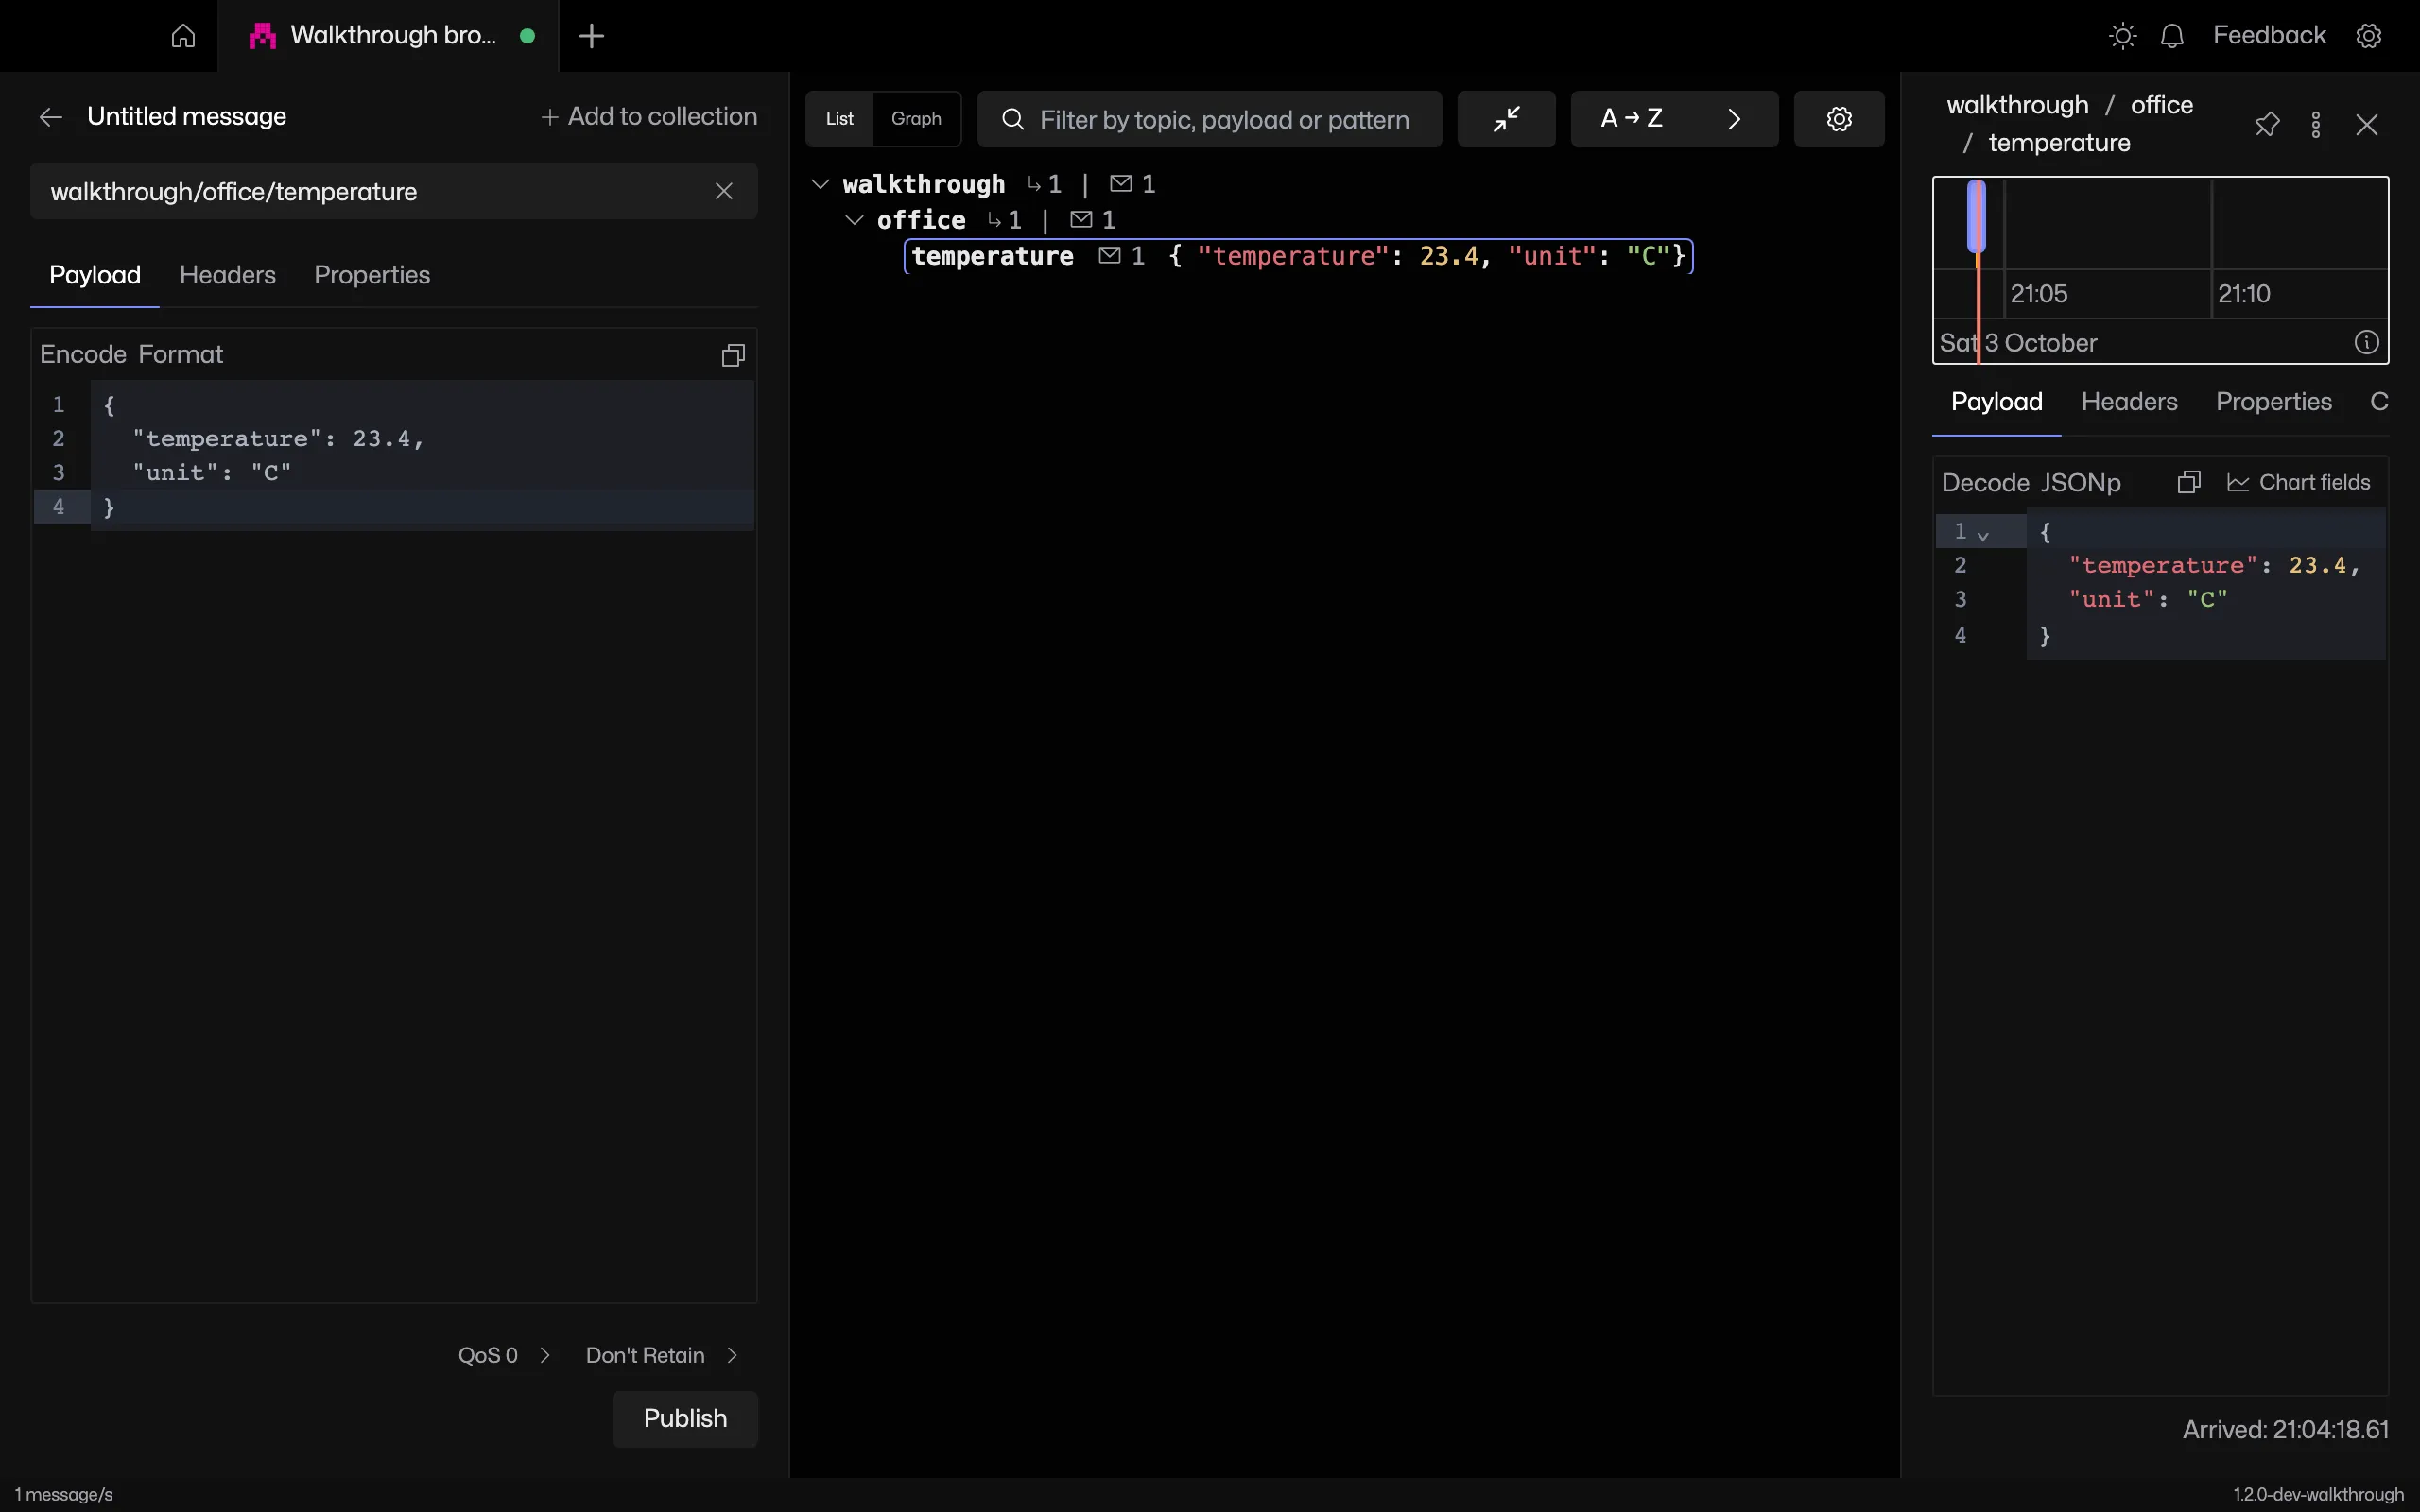Open Properties tab in detail panel
This screenshot has height=1512, width=2420.
pyautogui.click(x=2273, y=402)
